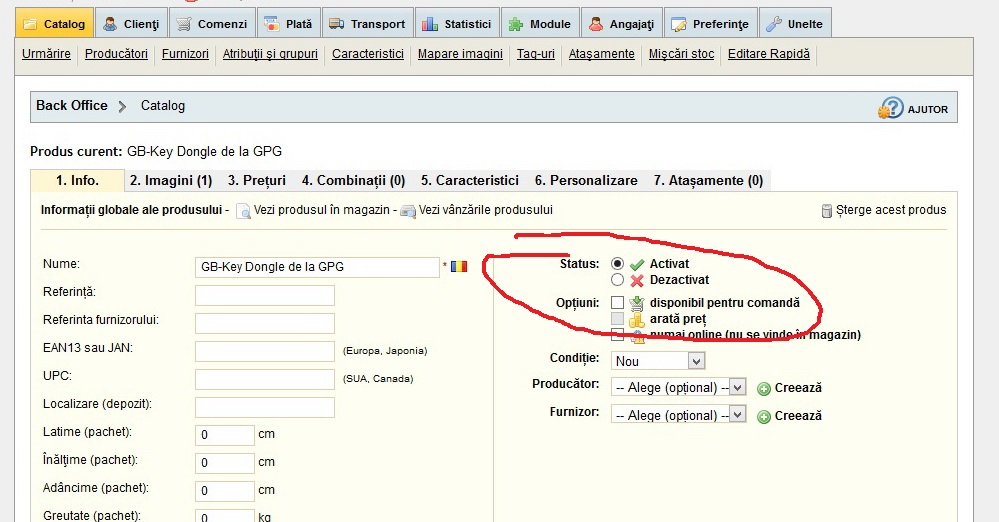The image size is (999, 522).
Task: Open the Producători submenu link
Action: click(x=117, y=54)
